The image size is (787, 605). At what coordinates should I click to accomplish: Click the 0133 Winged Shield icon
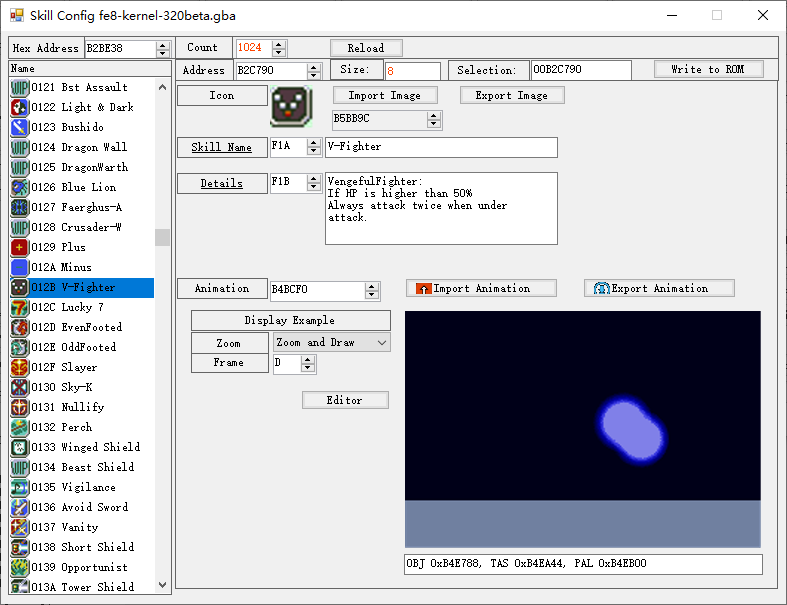[x=20, y=447]
